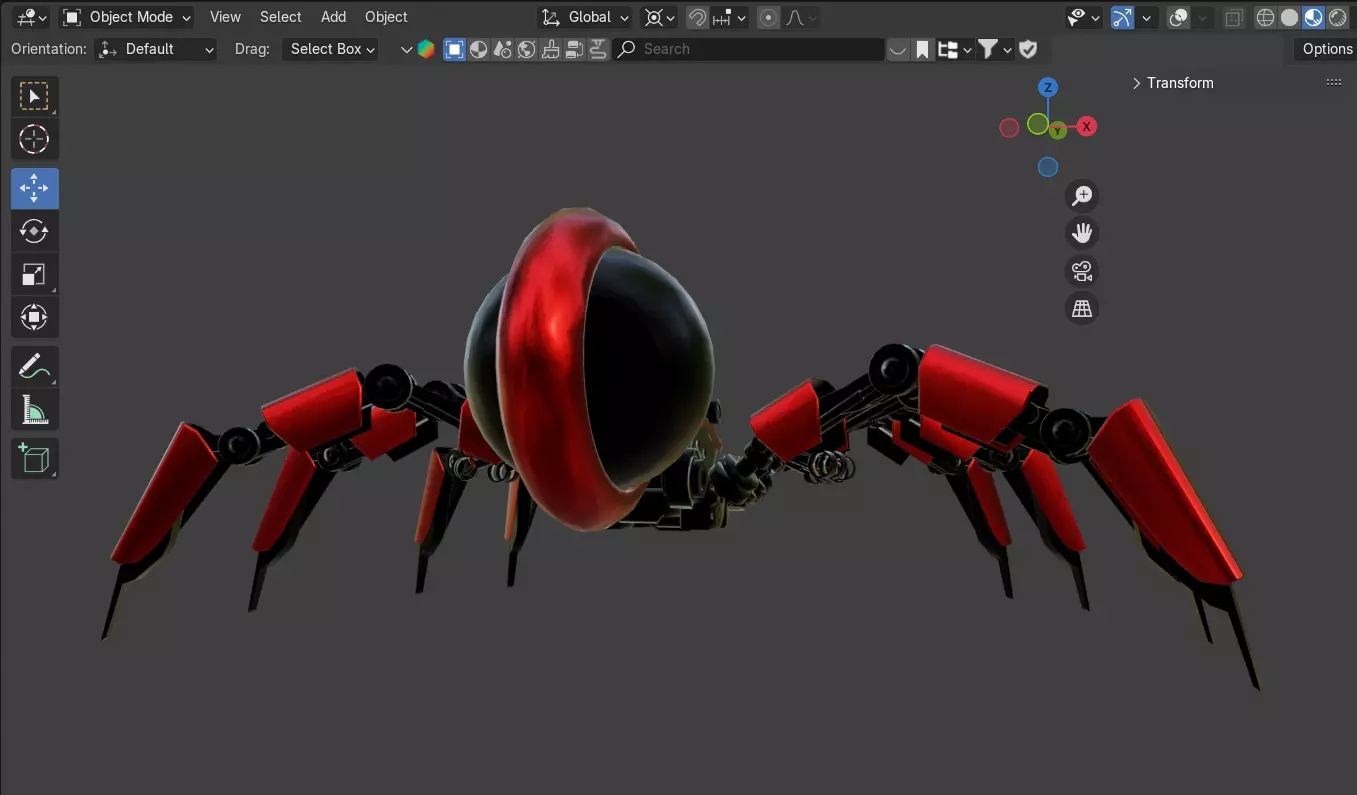Open the proportional falloff curve dropdown
1357x795 pixels.
click(801, 17)
